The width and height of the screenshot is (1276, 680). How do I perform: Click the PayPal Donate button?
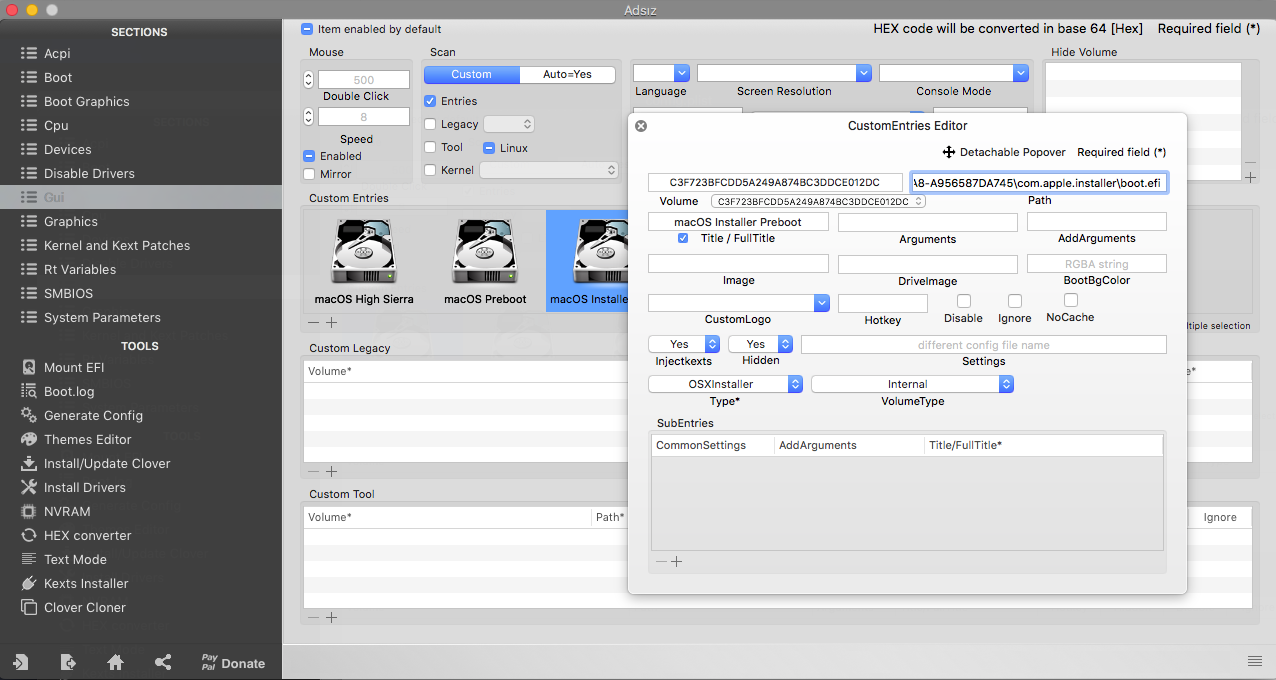point(233,662)
